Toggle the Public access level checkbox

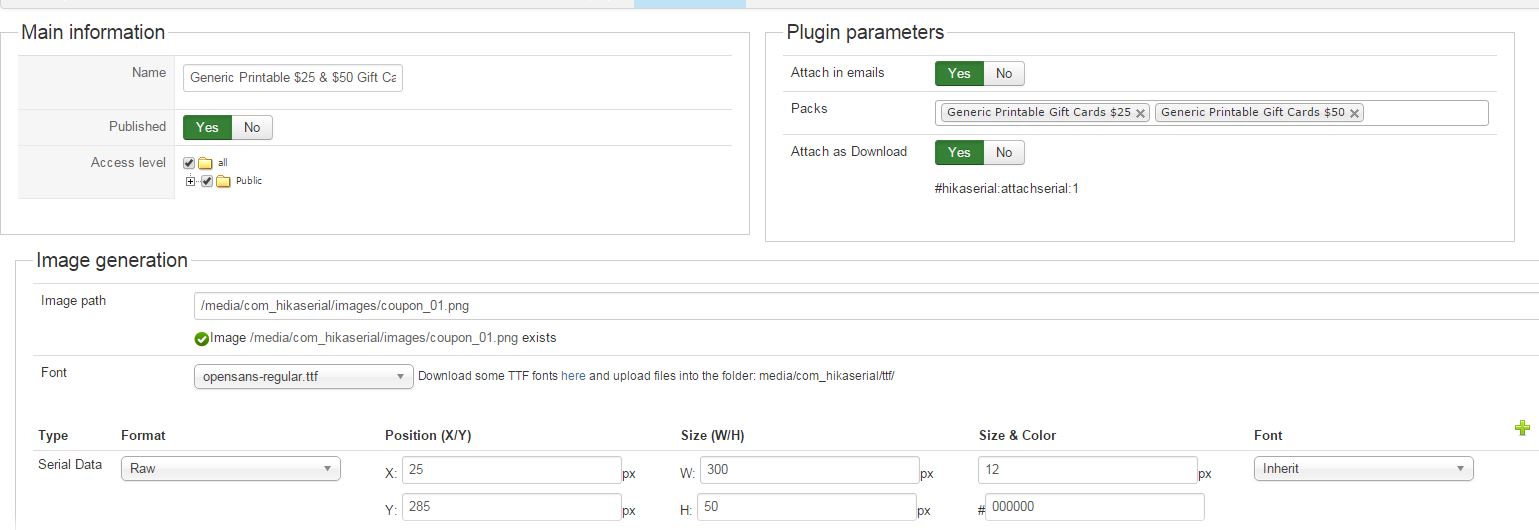click(207, 181)
